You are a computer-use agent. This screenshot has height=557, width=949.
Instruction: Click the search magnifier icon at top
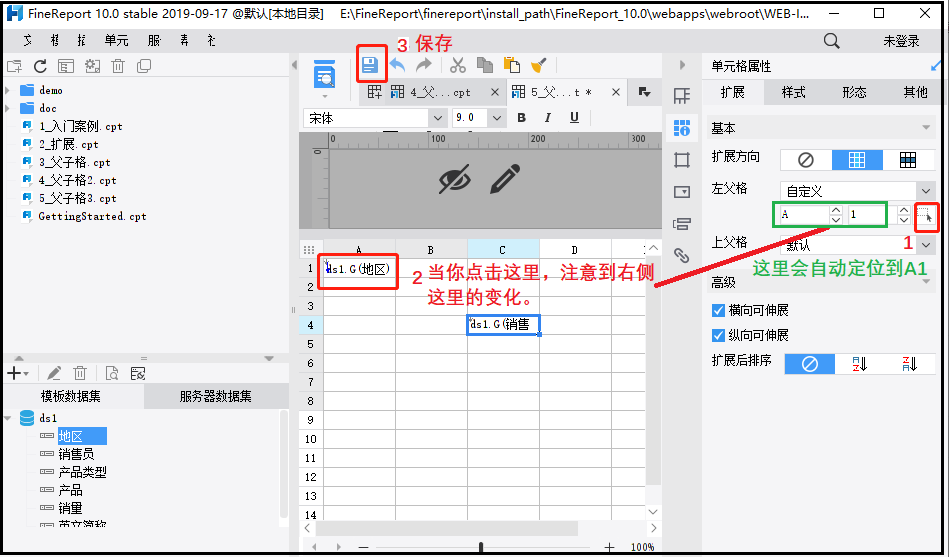pos(831,41)
